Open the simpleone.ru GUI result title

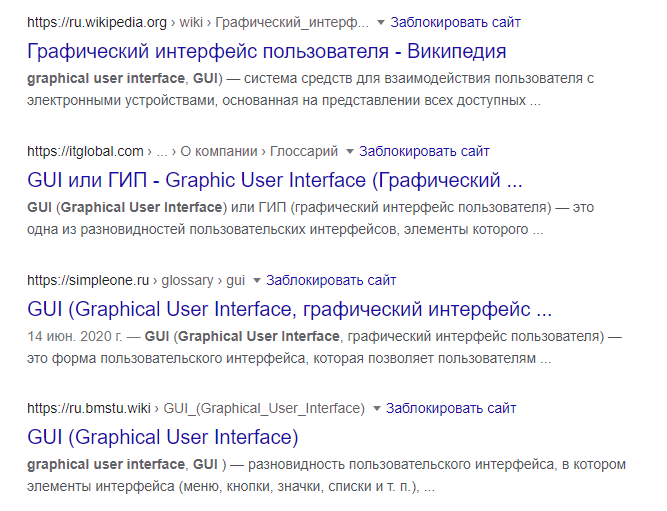tap(289, 309)
